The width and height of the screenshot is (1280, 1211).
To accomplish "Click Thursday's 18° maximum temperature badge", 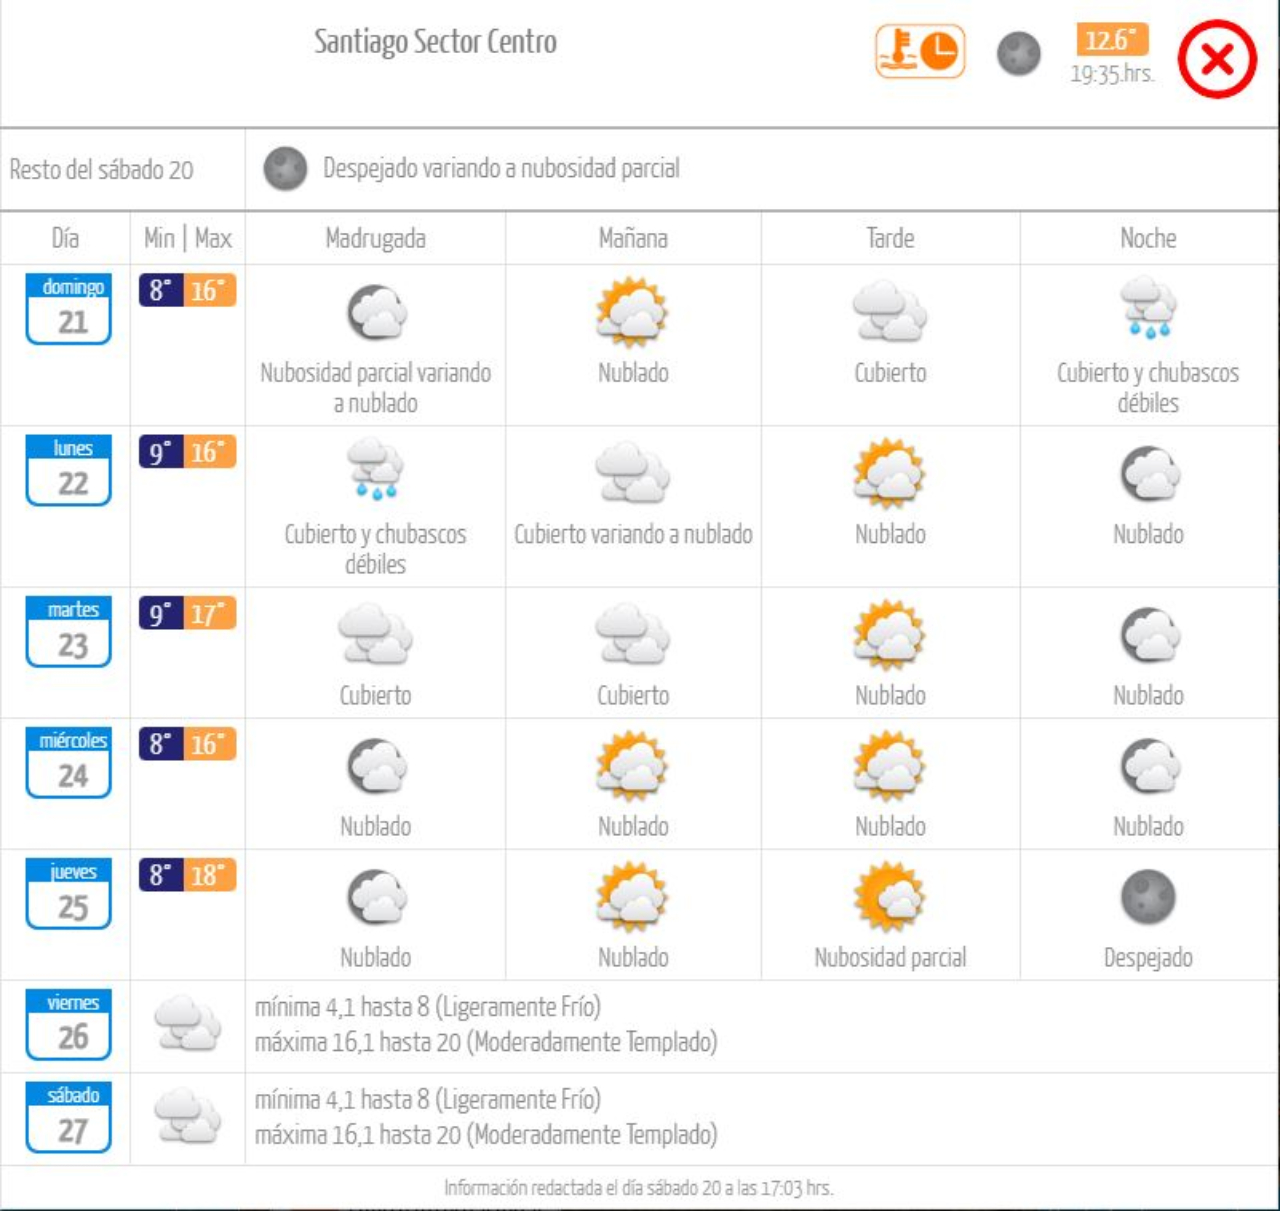I will (209, 875).
